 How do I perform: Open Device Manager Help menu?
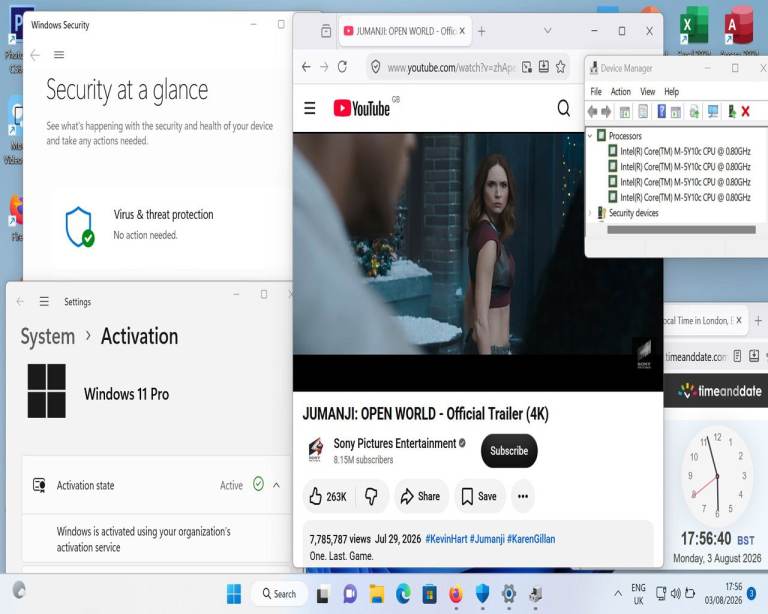[x=672, y=92]
